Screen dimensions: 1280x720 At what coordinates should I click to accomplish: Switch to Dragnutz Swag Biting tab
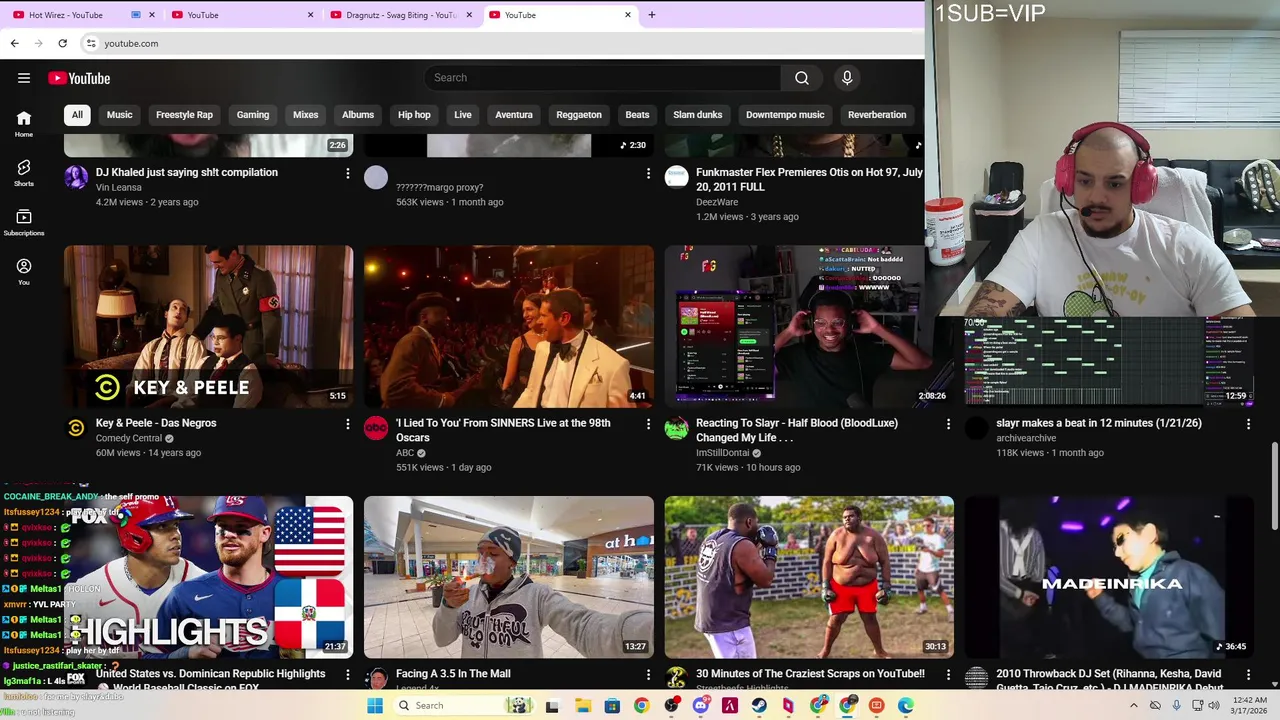(x=398, y=15)
